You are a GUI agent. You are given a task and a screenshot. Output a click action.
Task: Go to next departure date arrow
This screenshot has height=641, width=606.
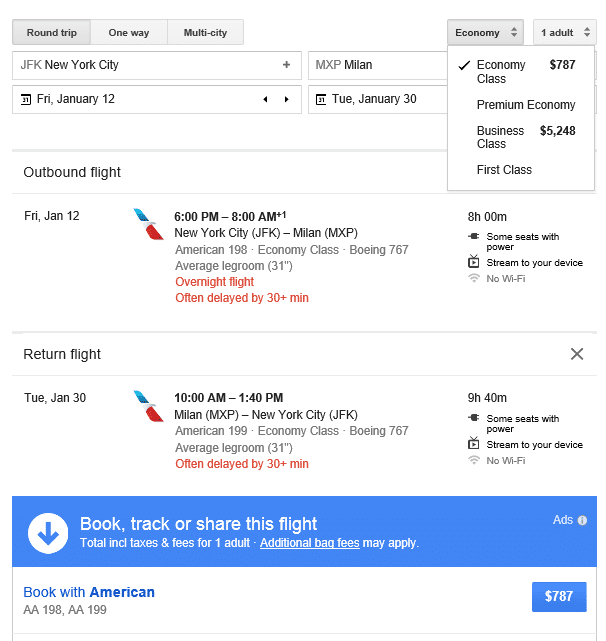[x=287, y=99]
